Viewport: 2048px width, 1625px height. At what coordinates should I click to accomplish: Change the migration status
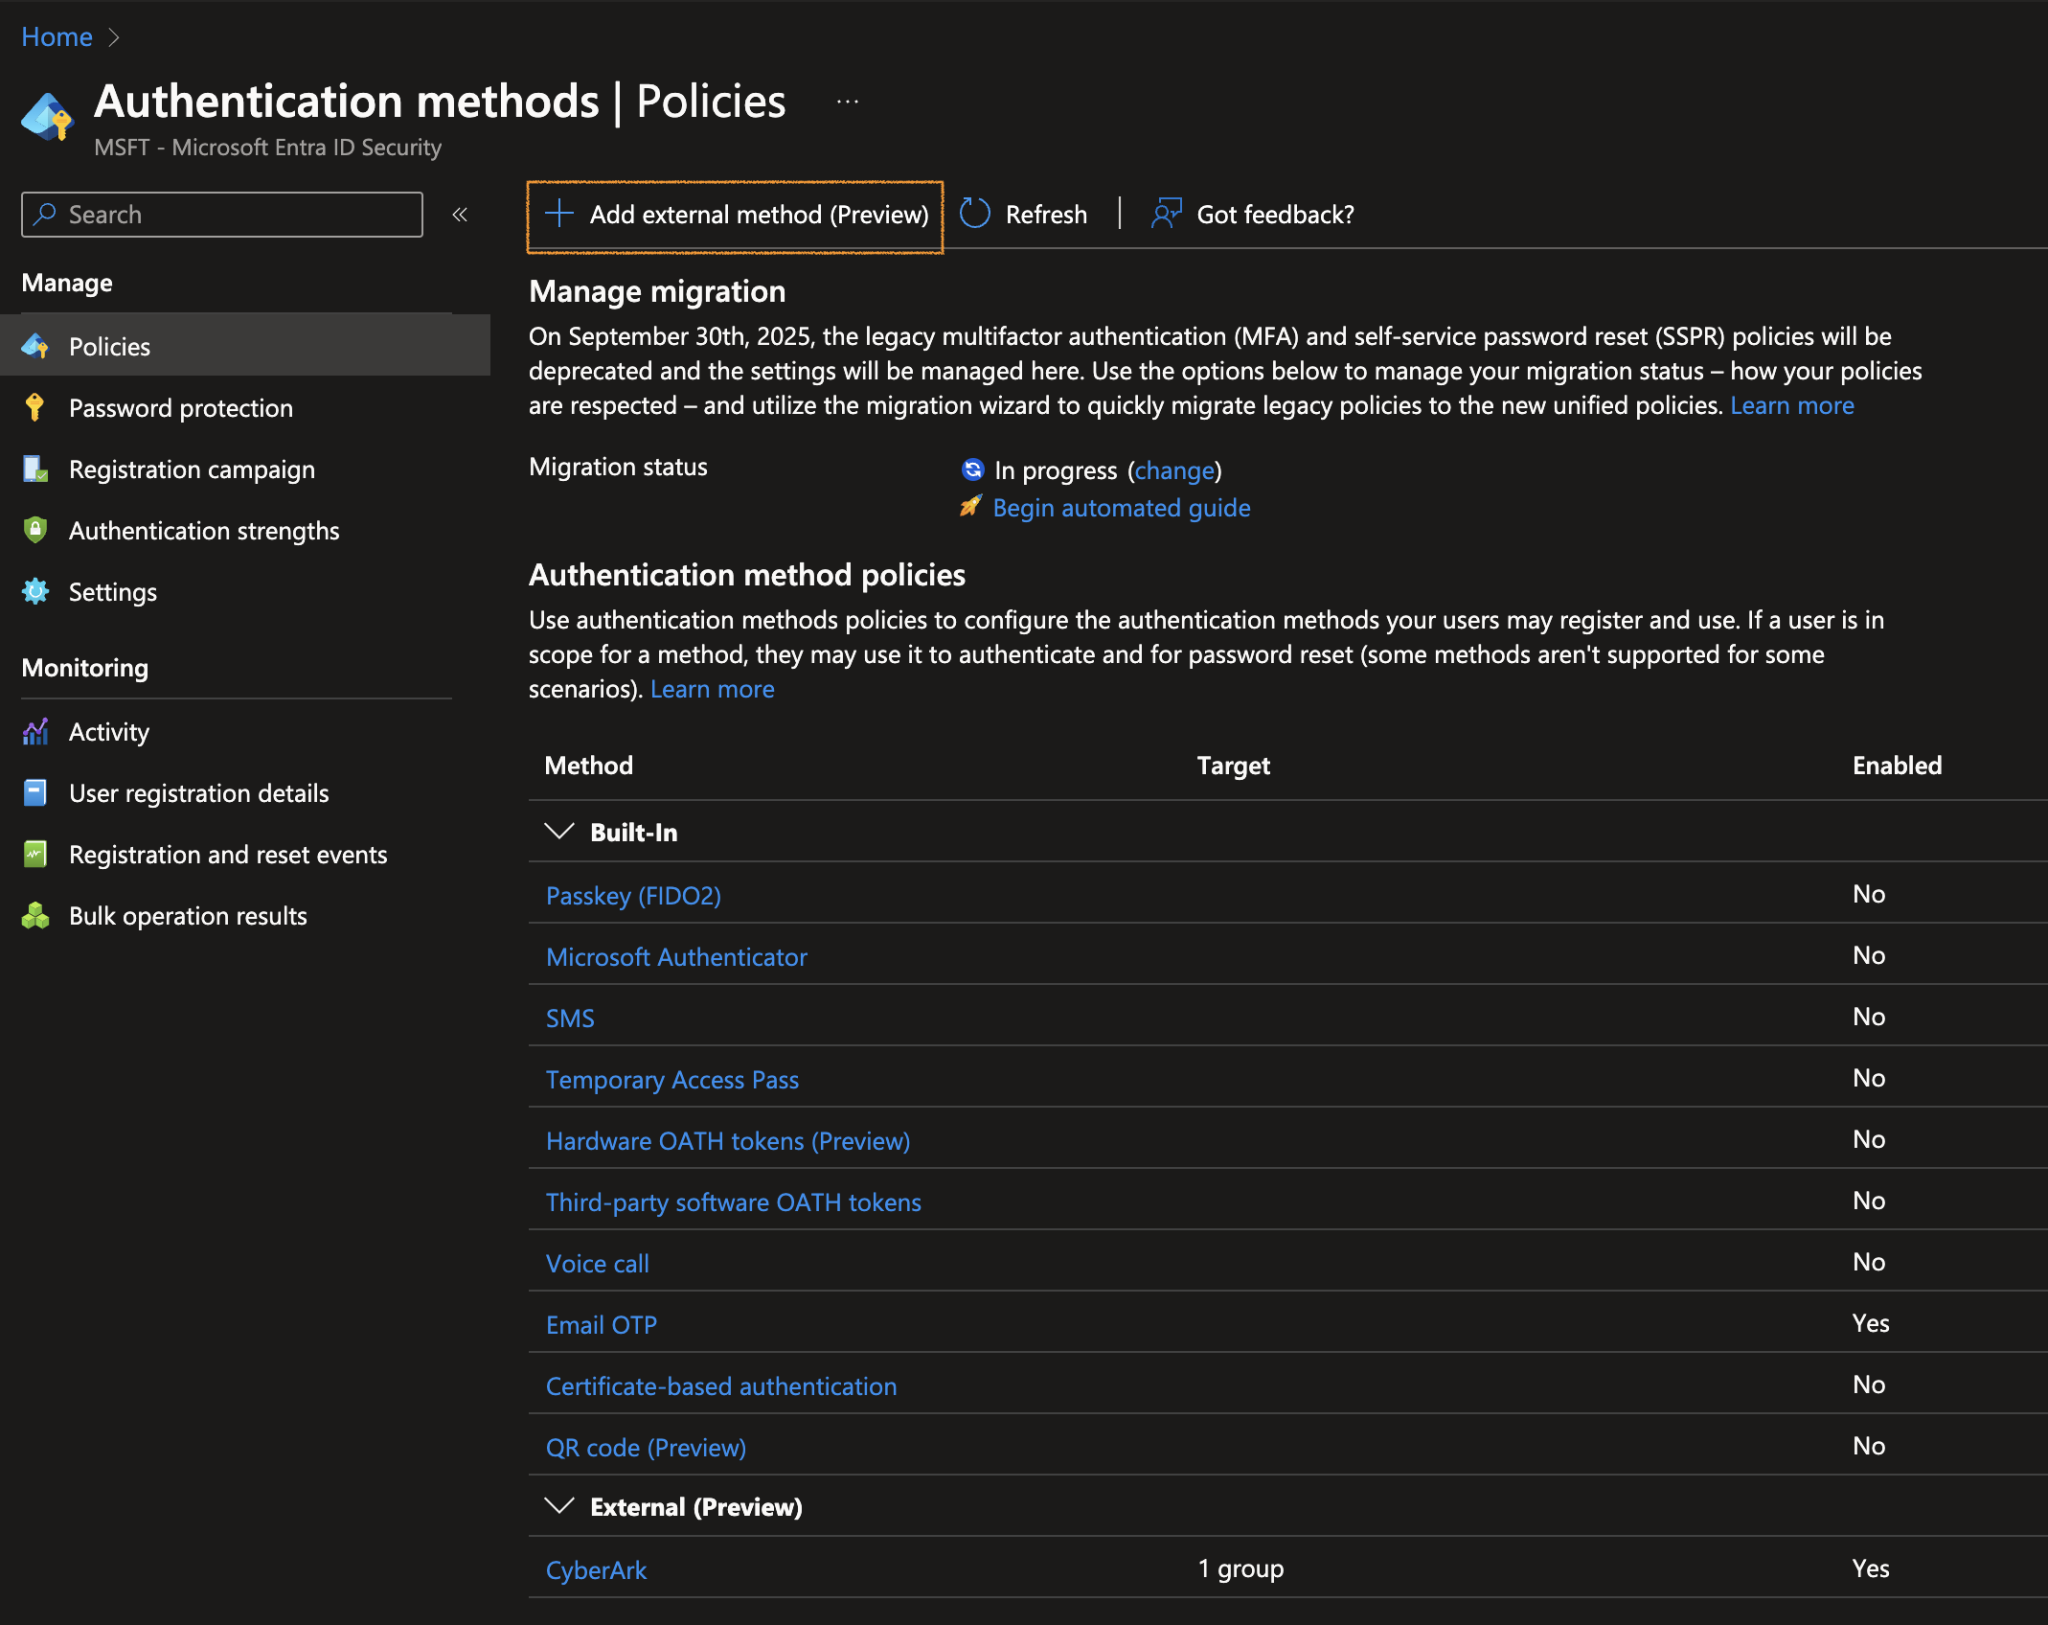(x=1175, y=470)
